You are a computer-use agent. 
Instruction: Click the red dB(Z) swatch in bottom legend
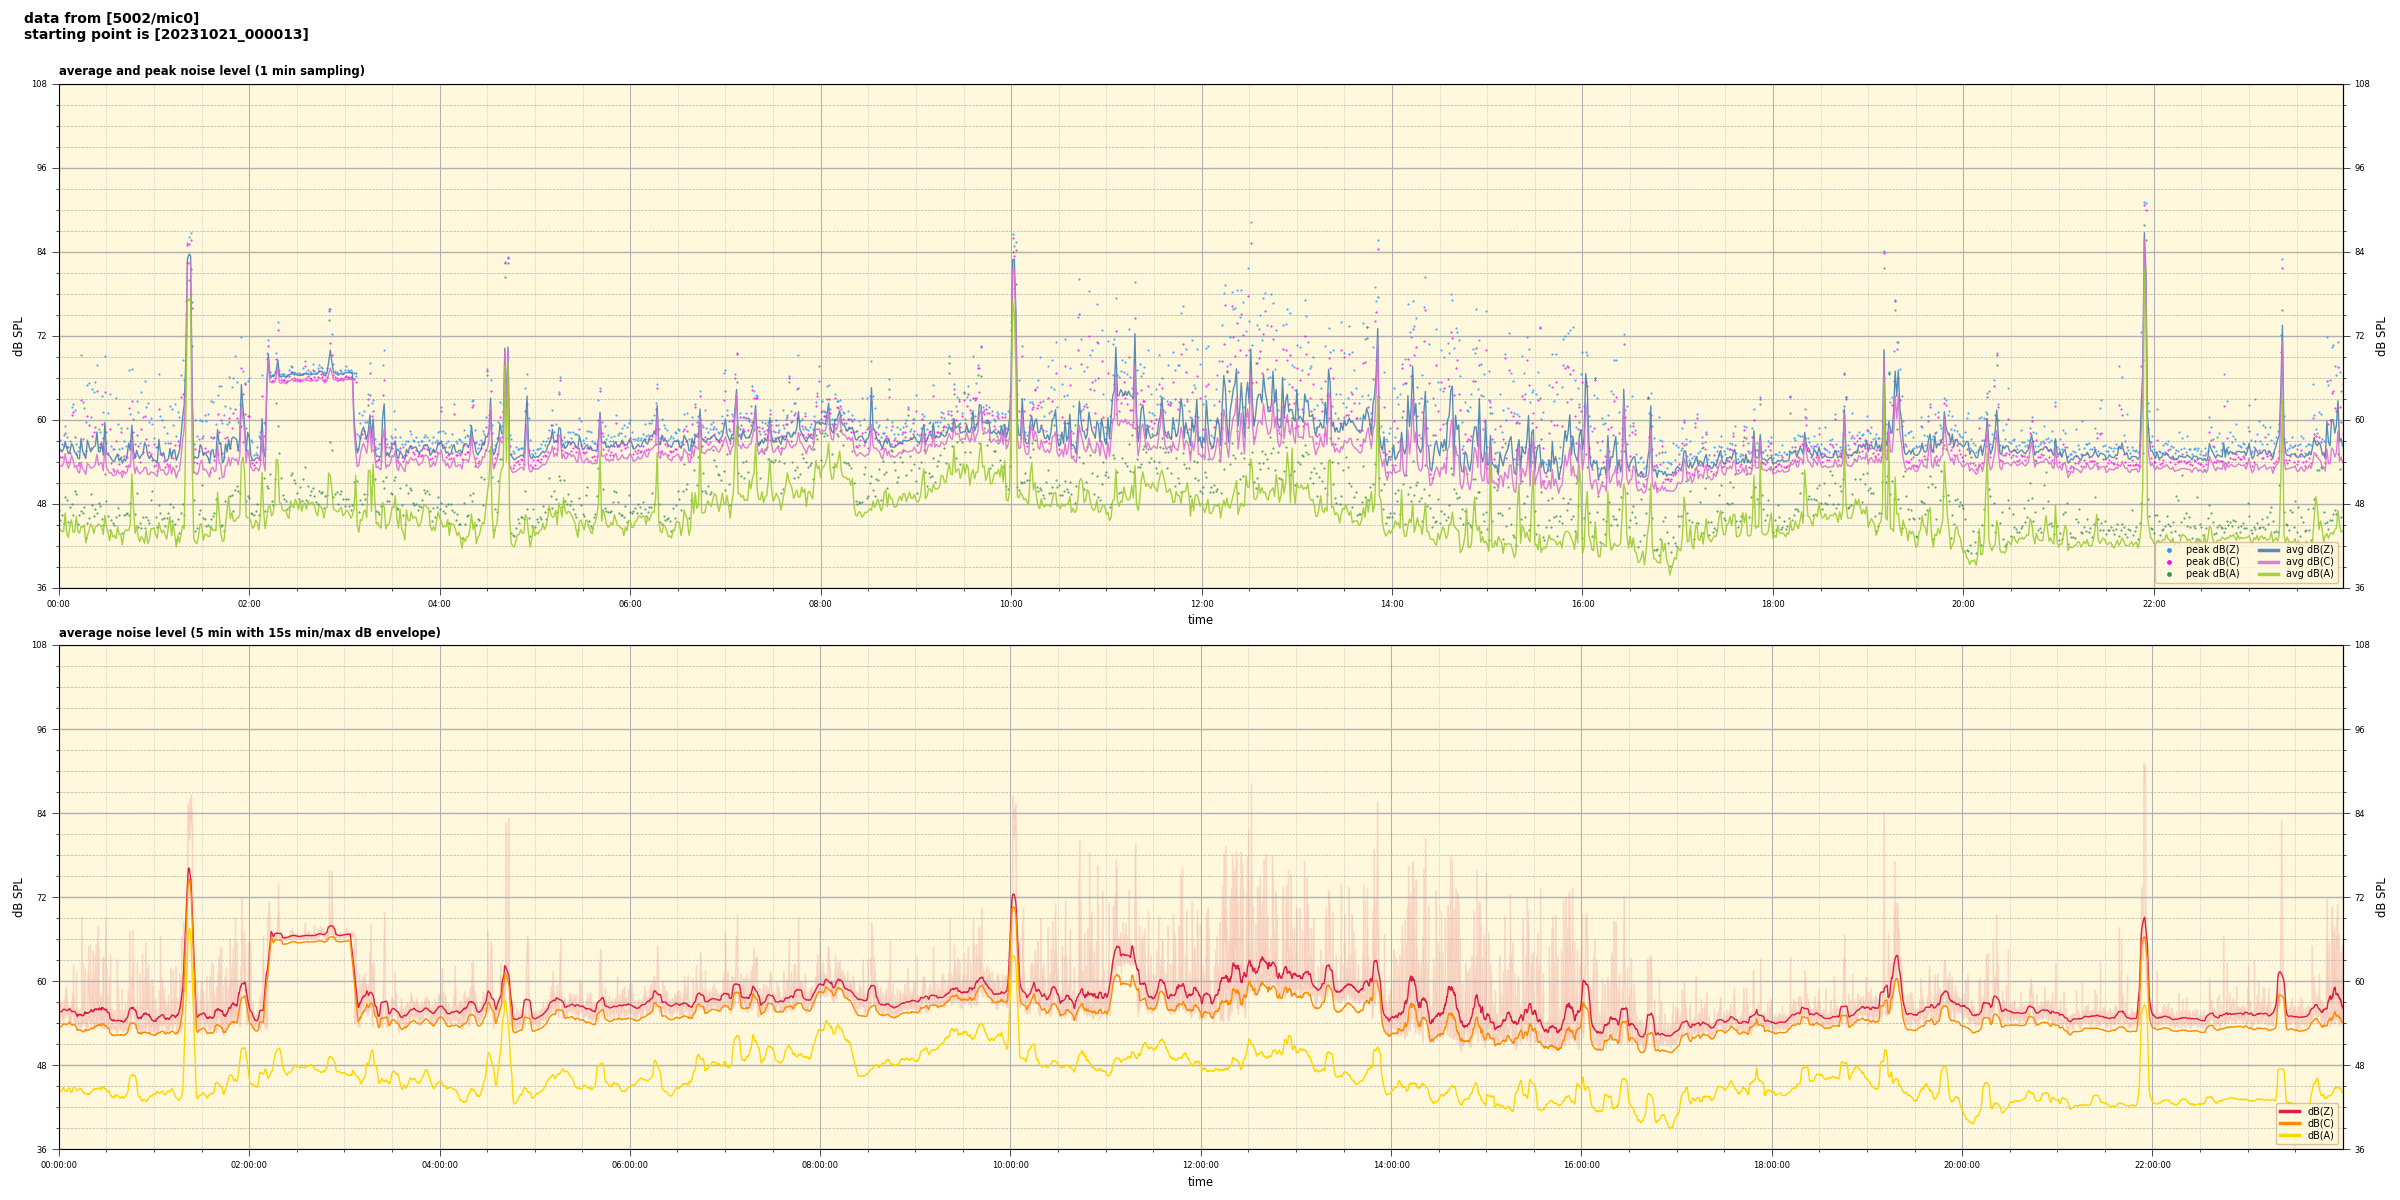click(x=2290, y=1111)
